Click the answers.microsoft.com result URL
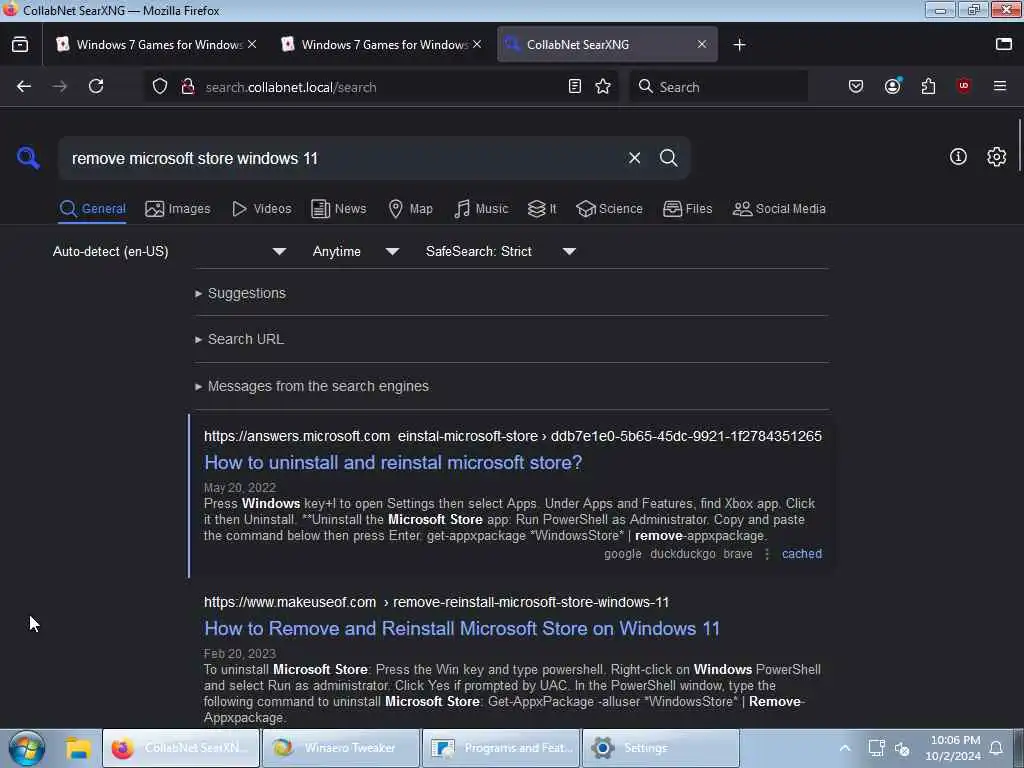The height and width of the screenshot is (768, 1024). pos(513,436)
